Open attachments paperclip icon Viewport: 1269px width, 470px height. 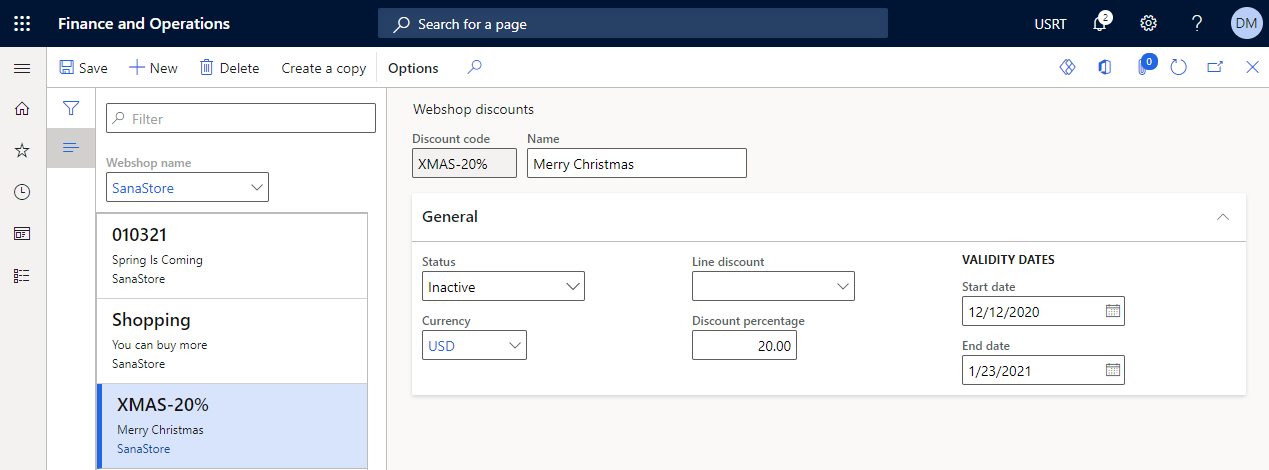click(x=1144, y=67)
